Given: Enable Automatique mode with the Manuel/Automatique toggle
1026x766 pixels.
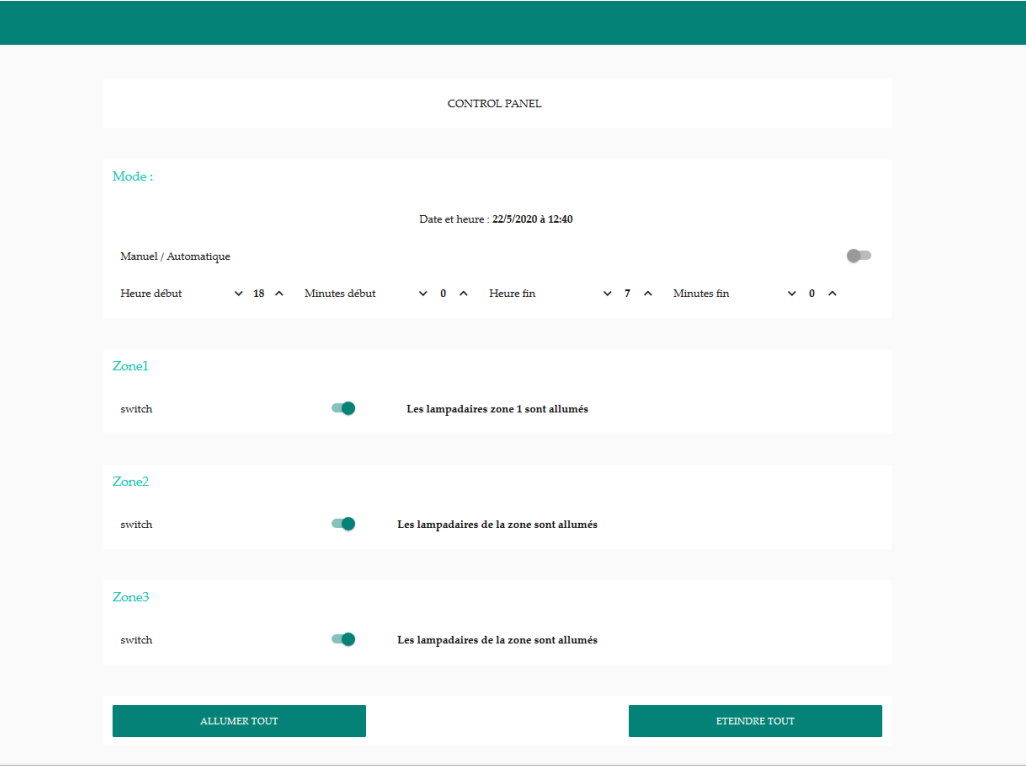Looking at the screenshot, I should [x=857, y=256].
